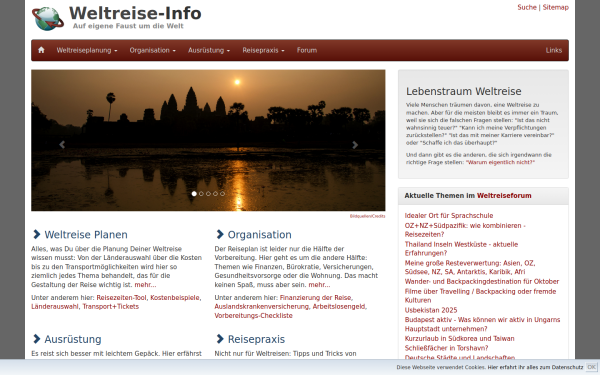This screenshot has width=600, height=375.
Task: Show previous carousel slide arrow
Action: point(62,145)
